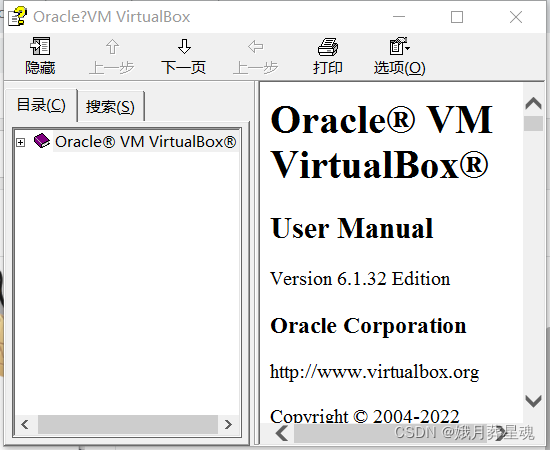Click the purple book icon in contents tree
This screenshot has height=450, width=550.
[42, 141]
